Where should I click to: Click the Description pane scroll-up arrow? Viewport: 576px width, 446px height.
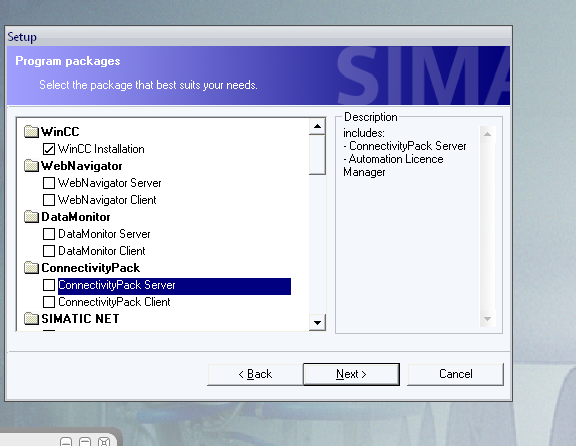(x=487, y=134)
